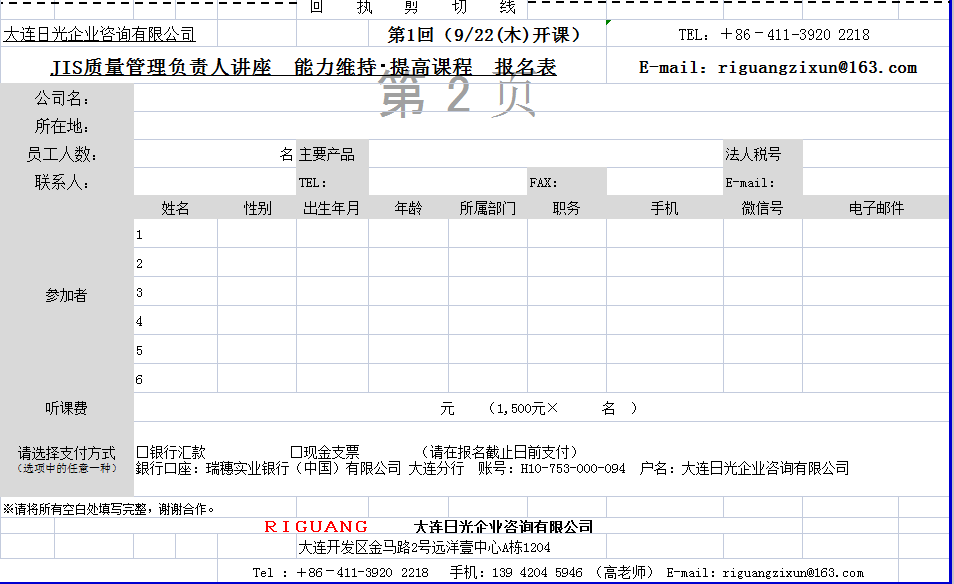Screen dimensions: 954x584
Task: Click the blank cell after FAX:
Action: coord(664,182)
